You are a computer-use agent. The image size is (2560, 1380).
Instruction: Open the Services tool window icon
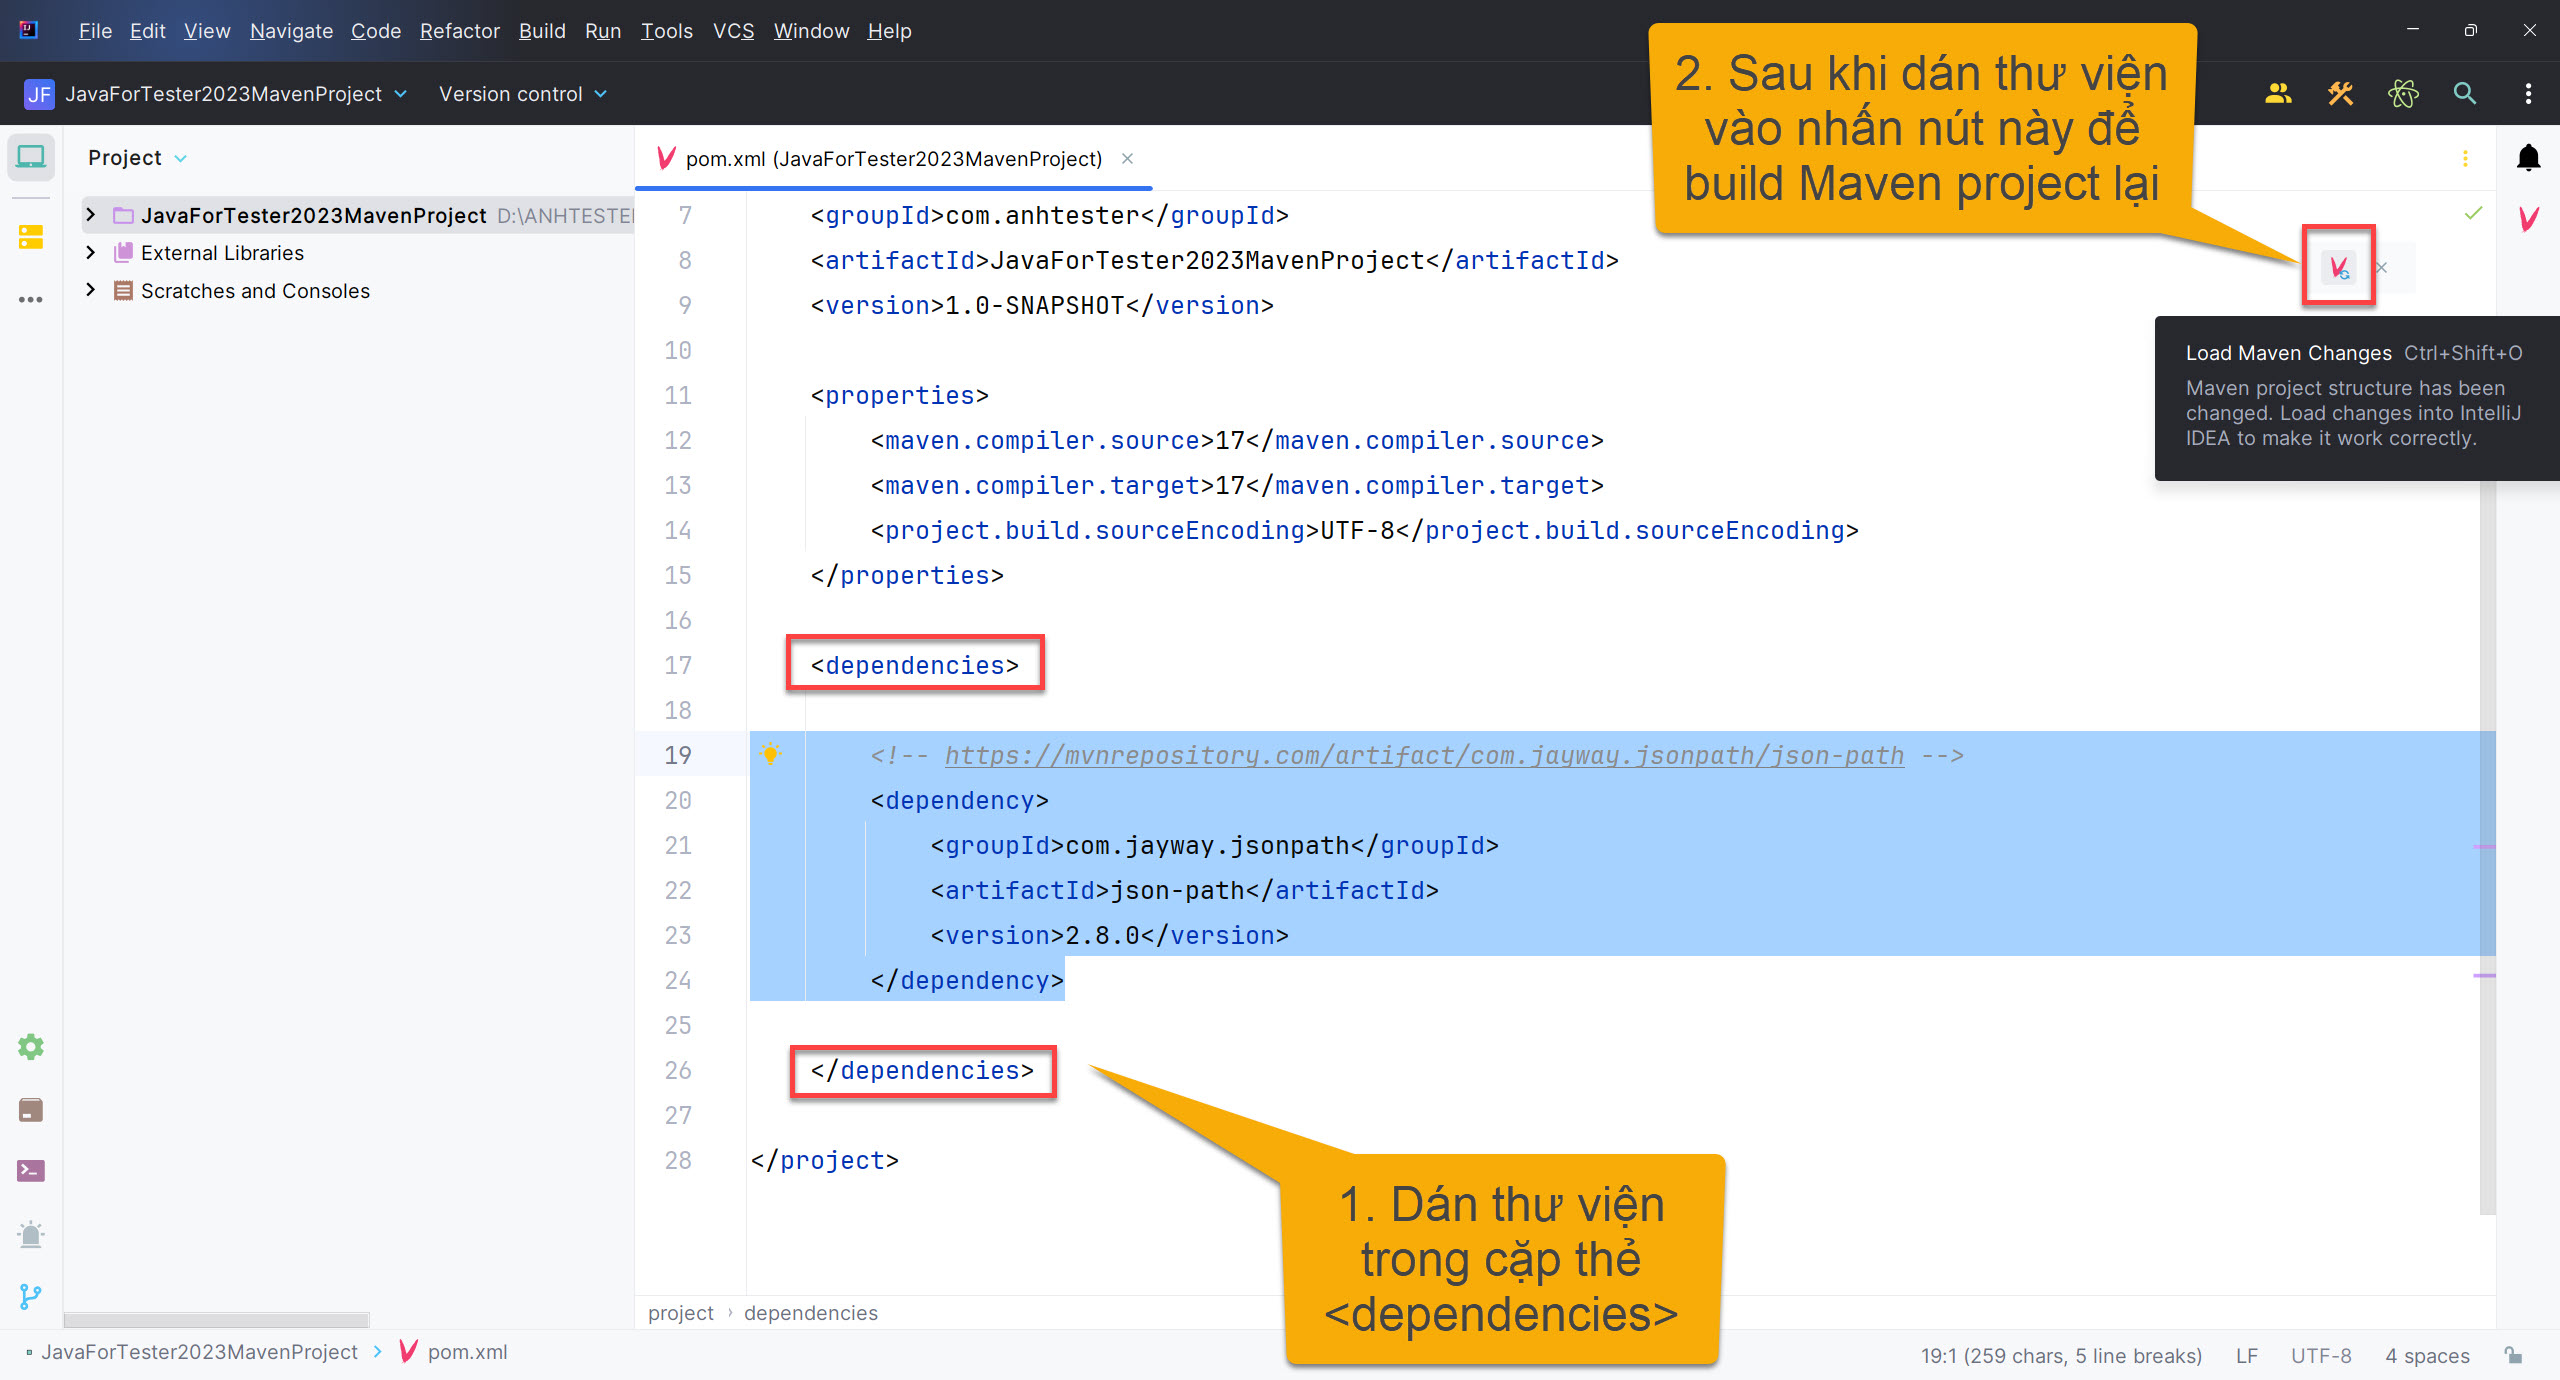31,1047
